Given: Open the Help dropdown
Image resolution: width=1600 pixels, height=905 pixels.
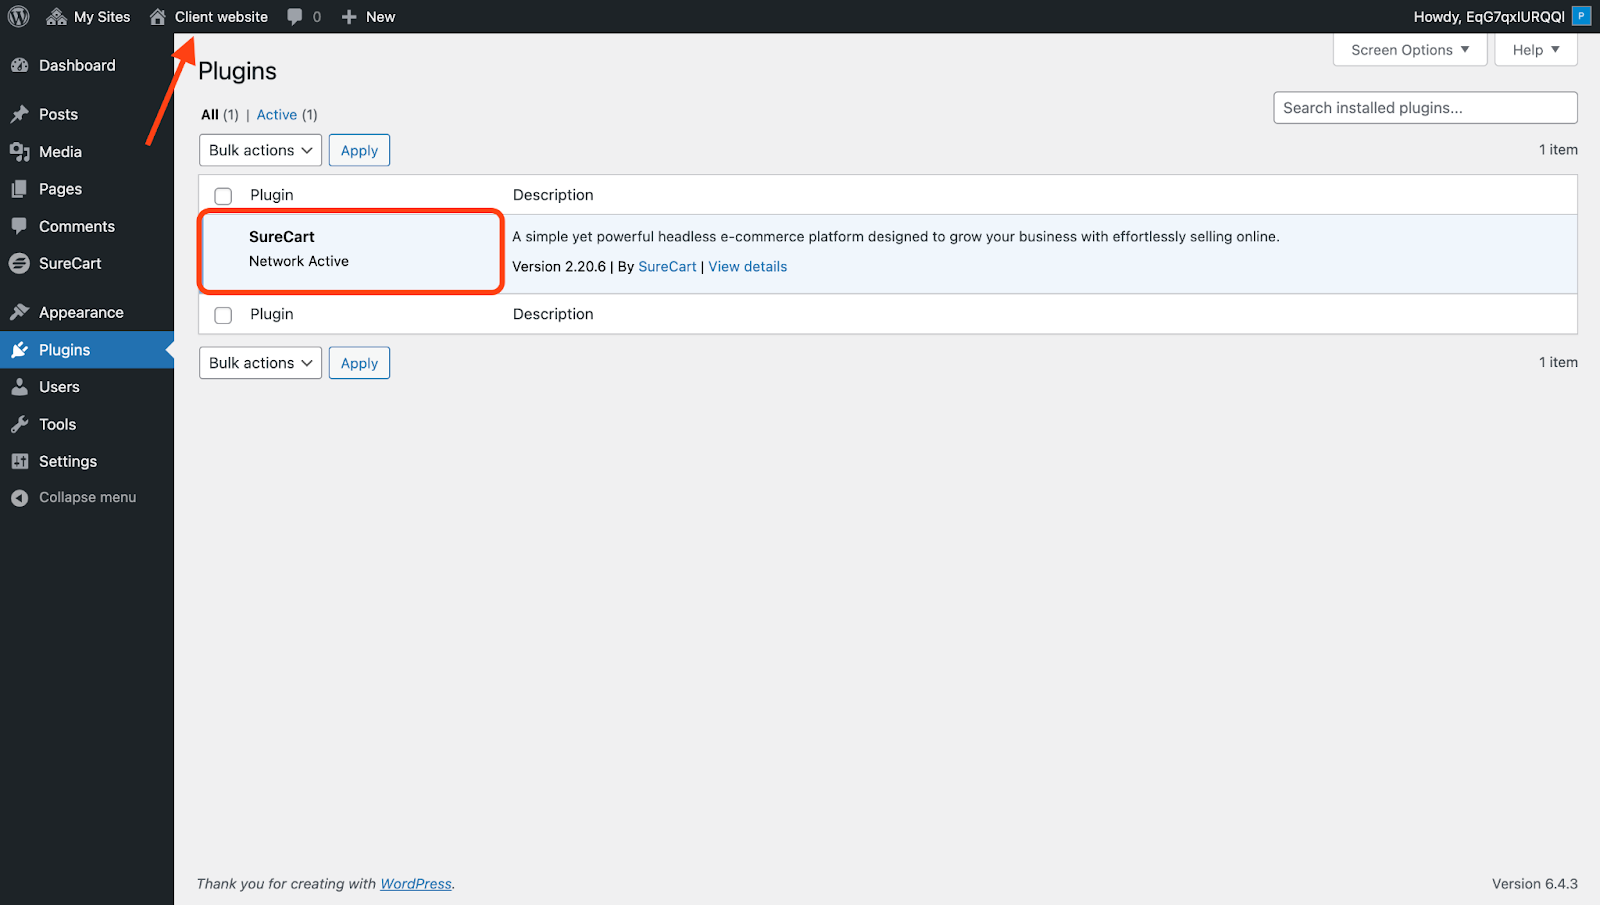Looking at the screenshot, I should coord(1535,49).
